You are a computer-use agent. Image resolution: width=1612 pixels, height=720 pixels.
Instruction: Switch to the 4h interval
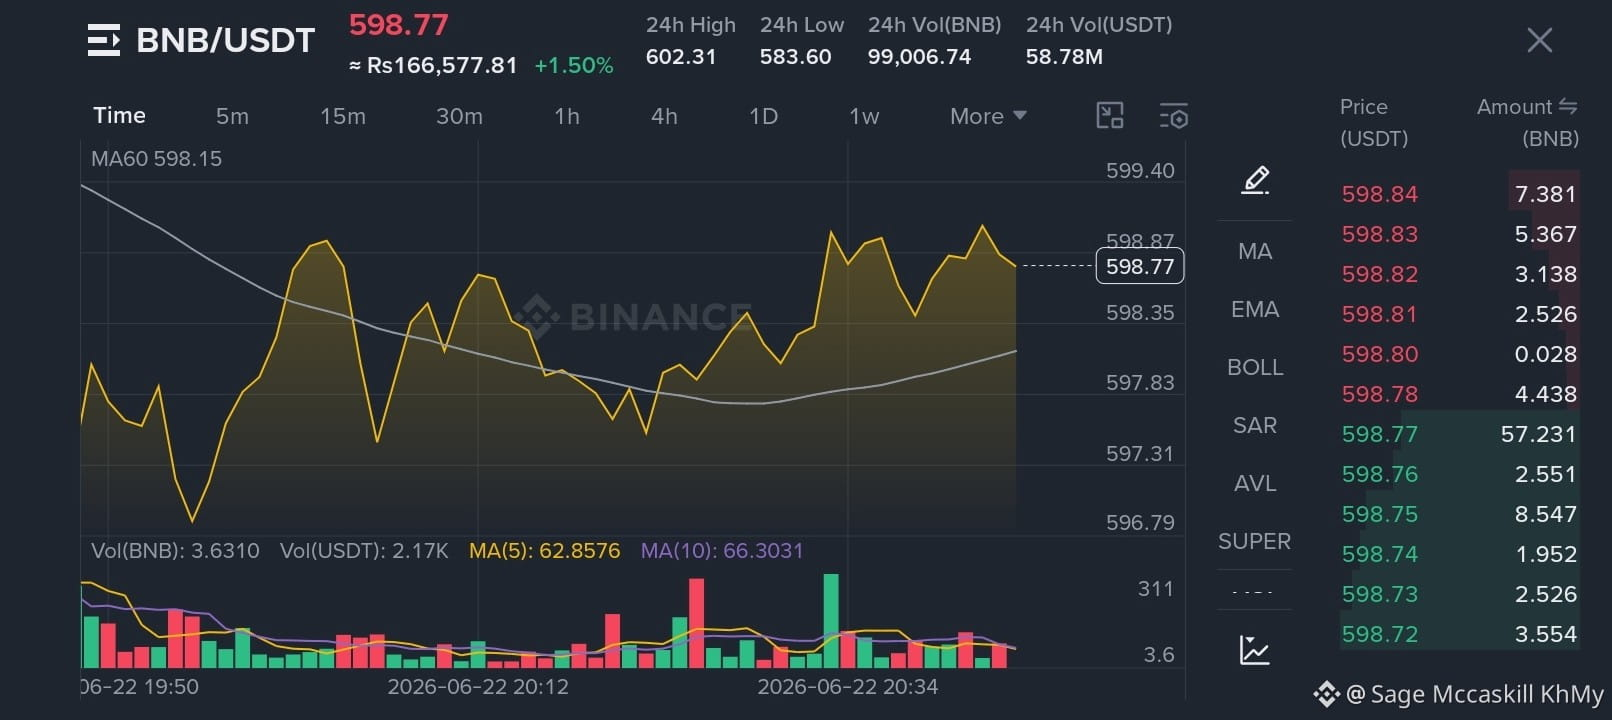pos(664,116)
